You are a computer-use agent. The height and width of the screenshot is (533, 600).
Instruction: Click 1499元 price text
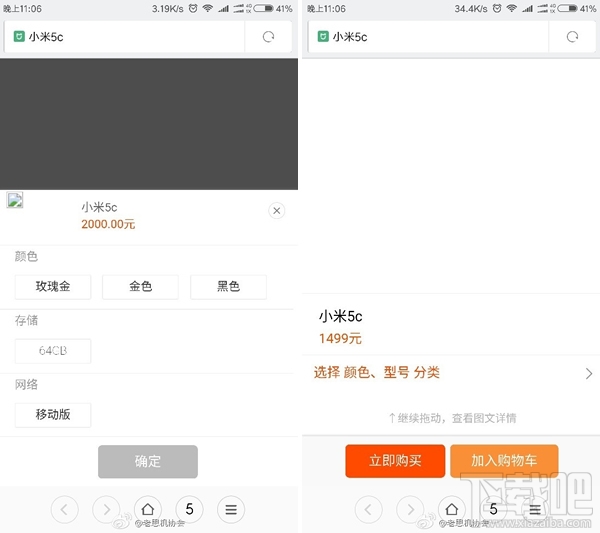[340, 339]
